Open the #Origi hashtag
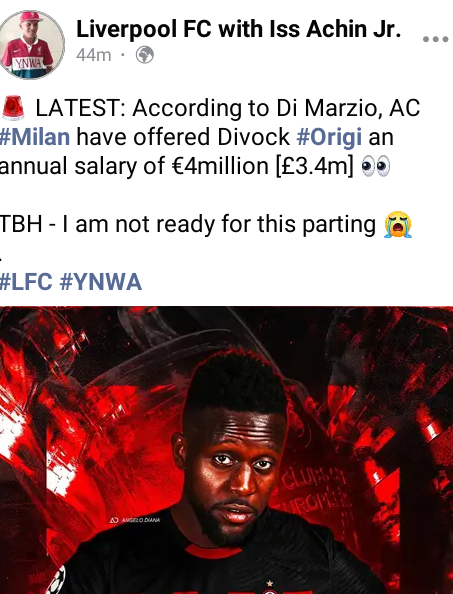This screenshot has height=594, width=453. tap(329, 137)
